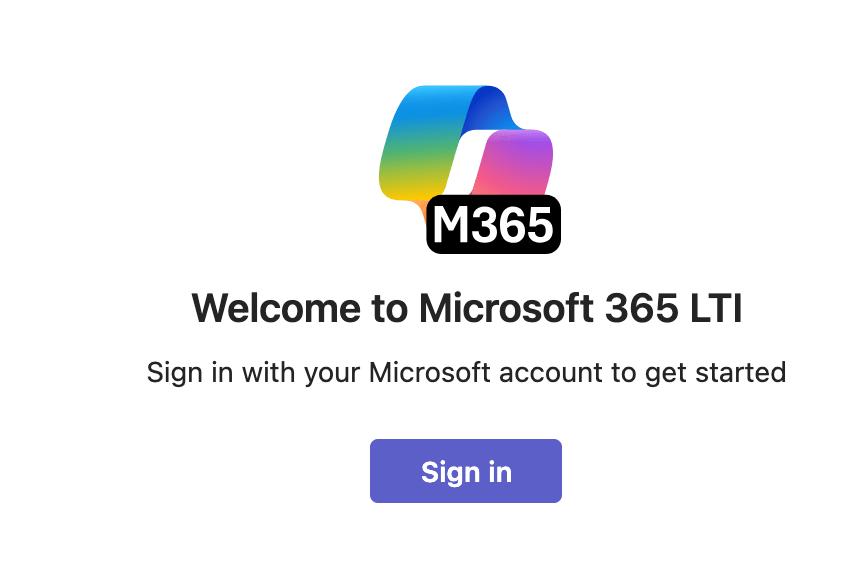Click the dark blue fold atop the logo
Image resolution: width=868 pixels, height=588 pixels.
[x=490, y=108]
